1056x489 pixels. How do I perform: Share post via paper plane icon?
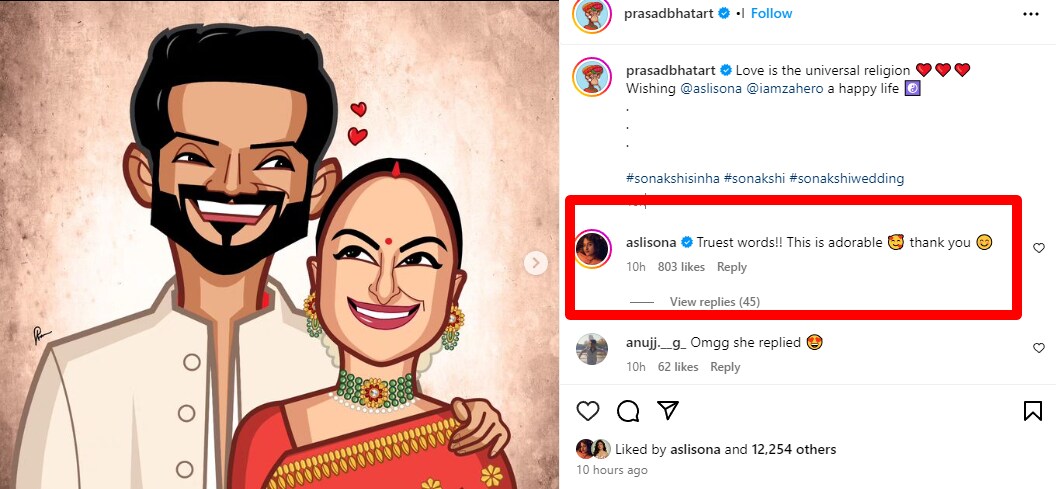click(667, 411)
